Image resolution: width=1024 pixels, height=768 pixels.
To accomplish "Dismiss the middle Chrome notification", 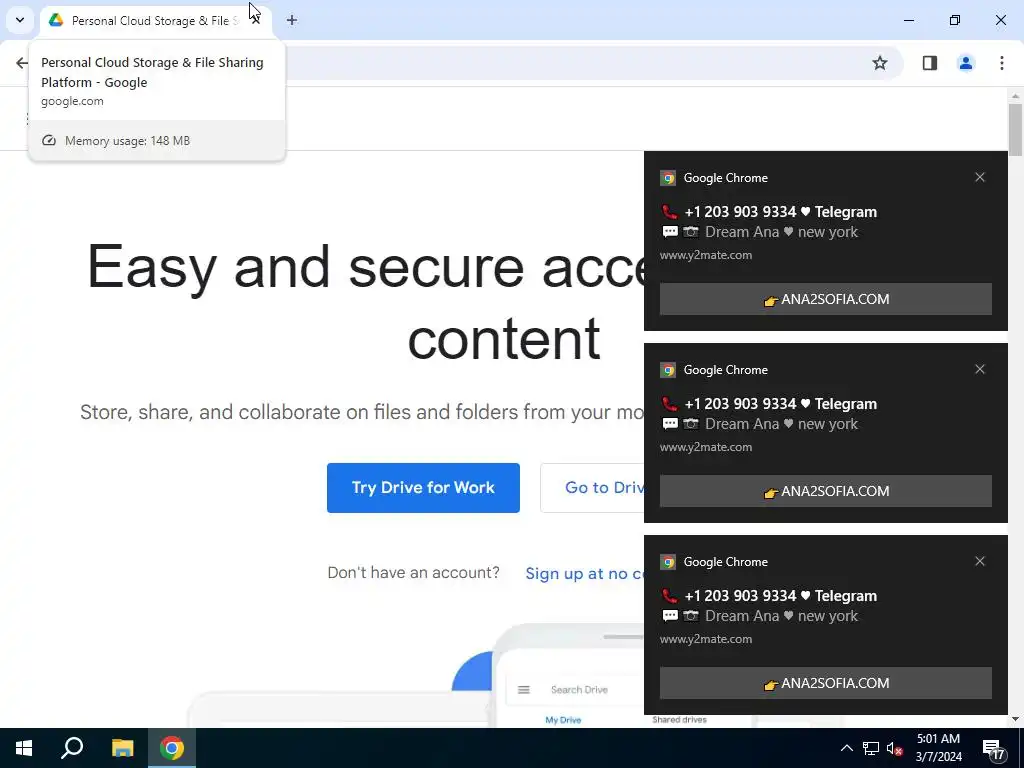I will coord(980,369).
